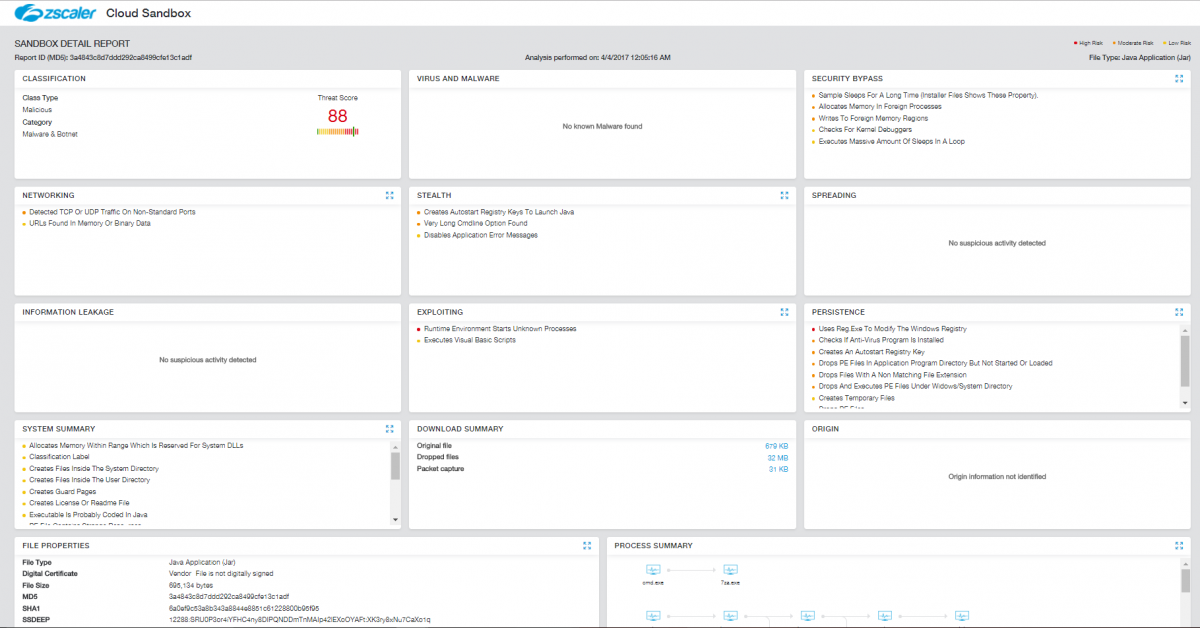Screen dimensions: 1200x628
Task: Expand the Exploiting panel to fullscreen
Action: 784,311
